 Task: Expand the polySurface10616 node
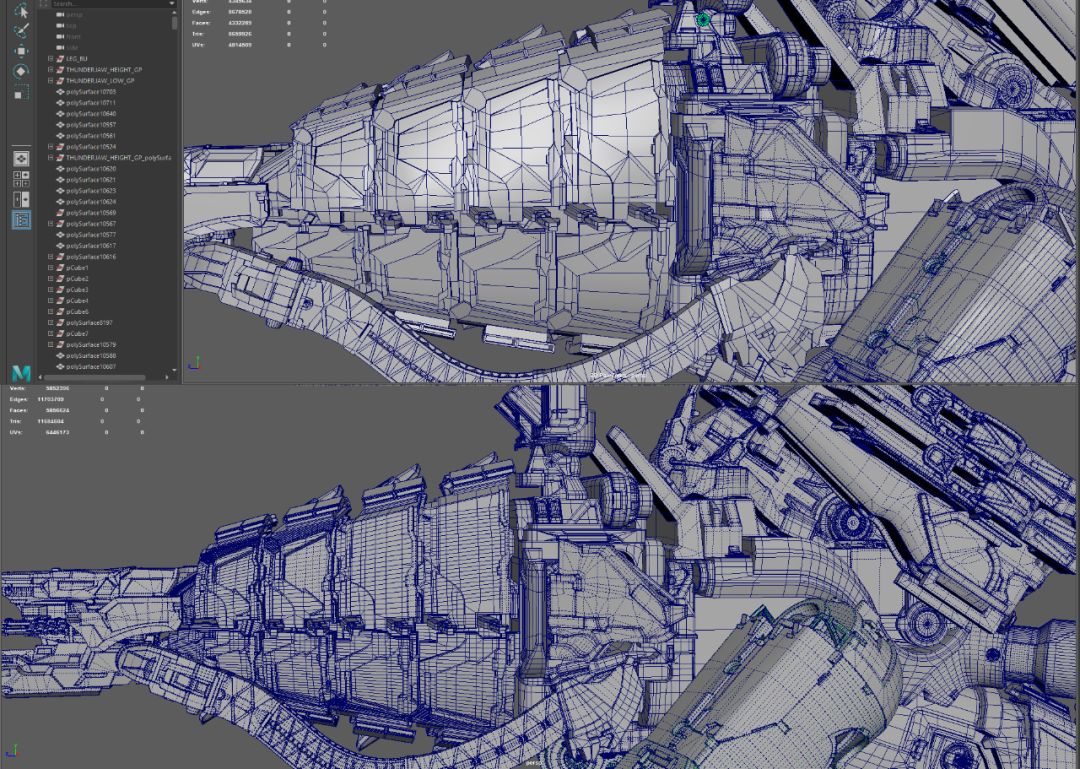tap(50, 257)
